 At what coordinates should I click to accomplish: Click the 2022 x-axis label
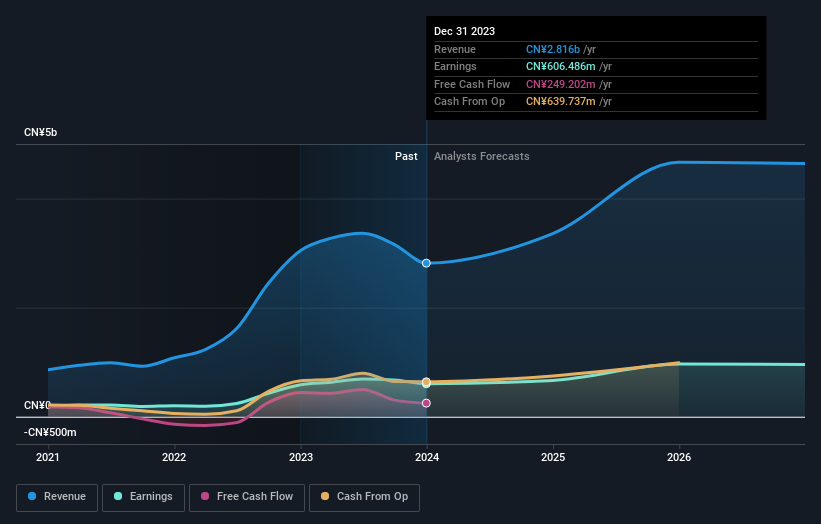click(x=174, y=458)
